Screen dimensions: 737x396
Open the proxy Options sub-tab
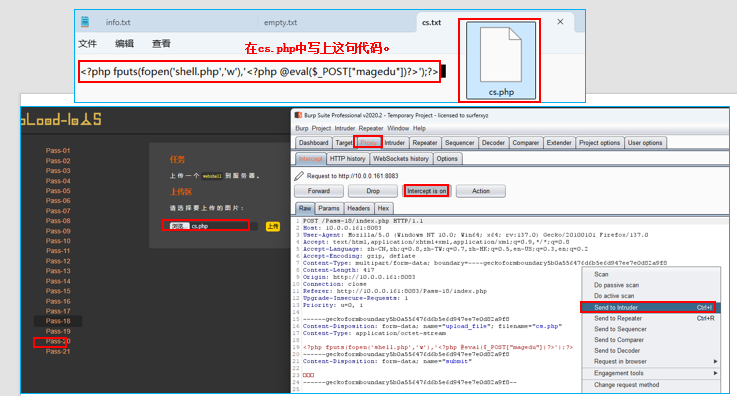tap(447, 159)
